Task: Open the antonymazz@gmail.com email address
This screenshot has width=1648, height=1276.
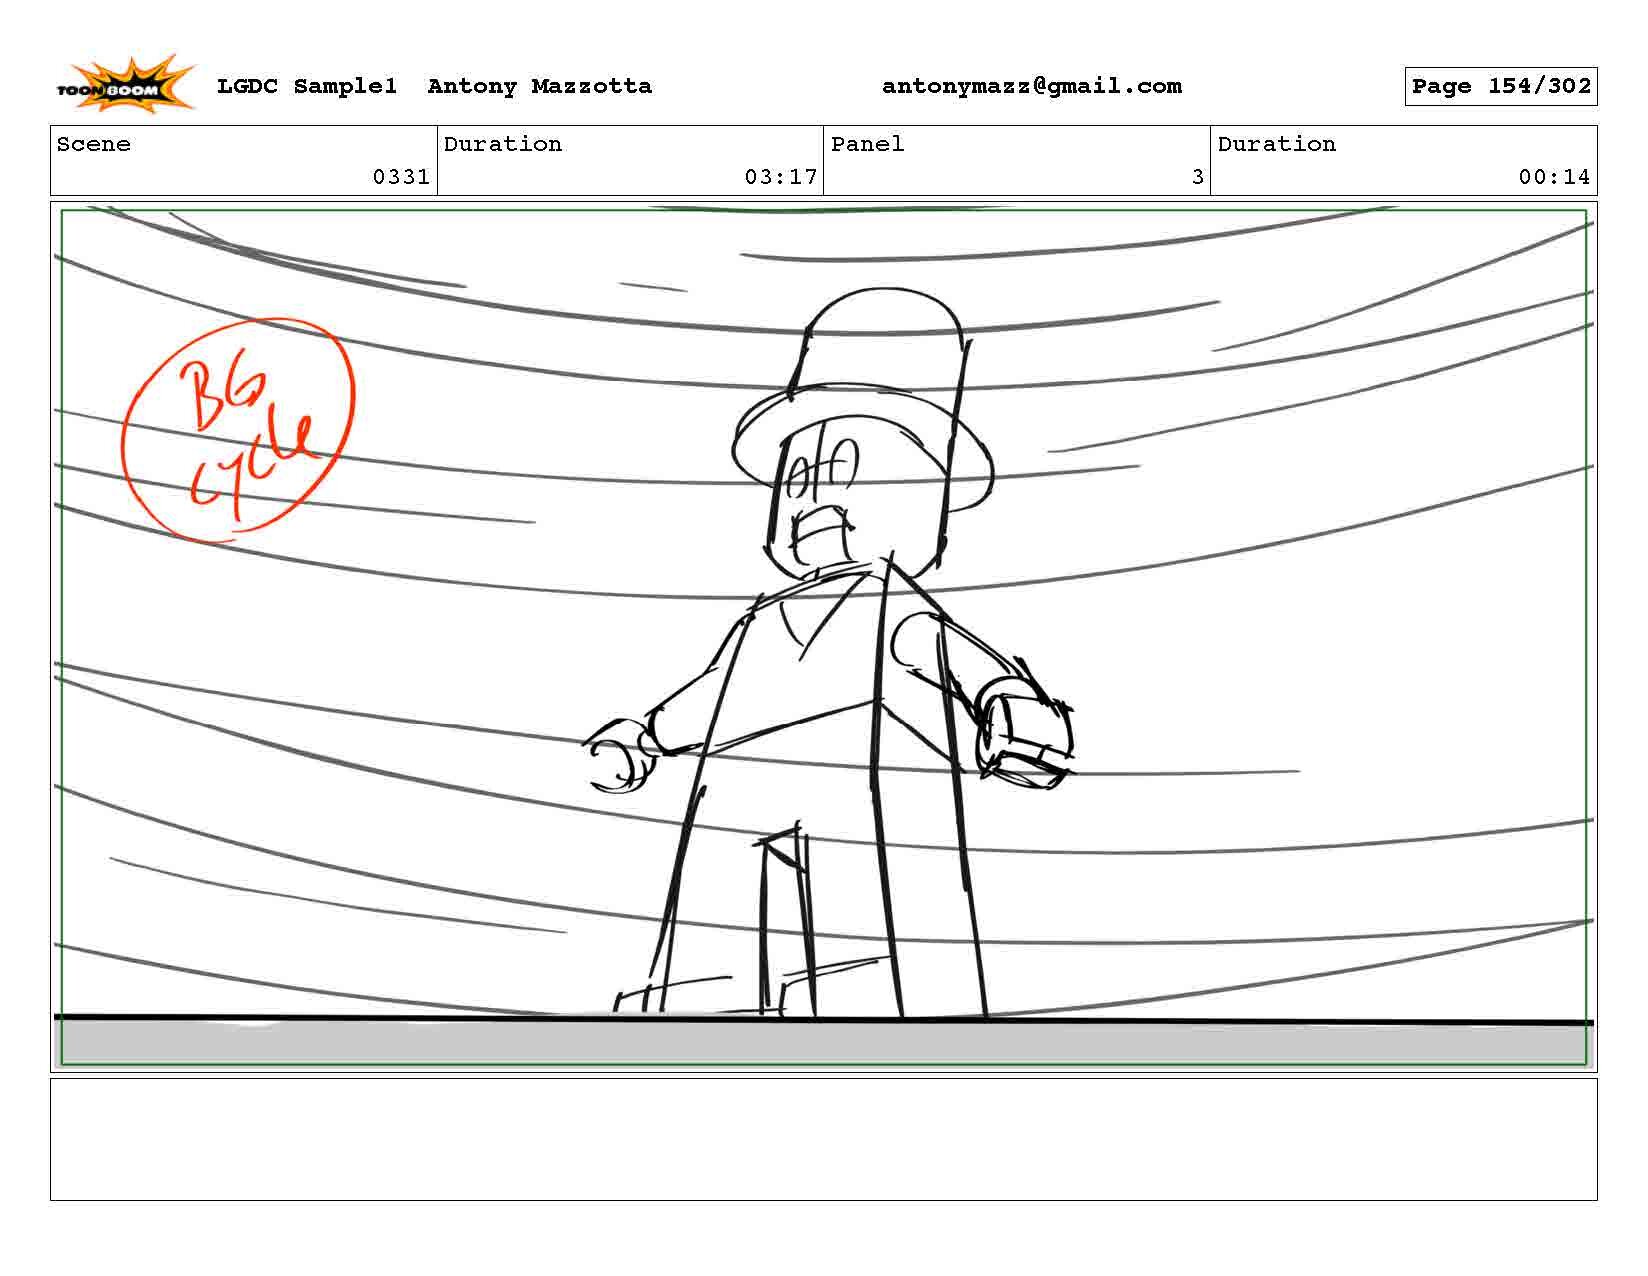Action: tap(1032, 87)
